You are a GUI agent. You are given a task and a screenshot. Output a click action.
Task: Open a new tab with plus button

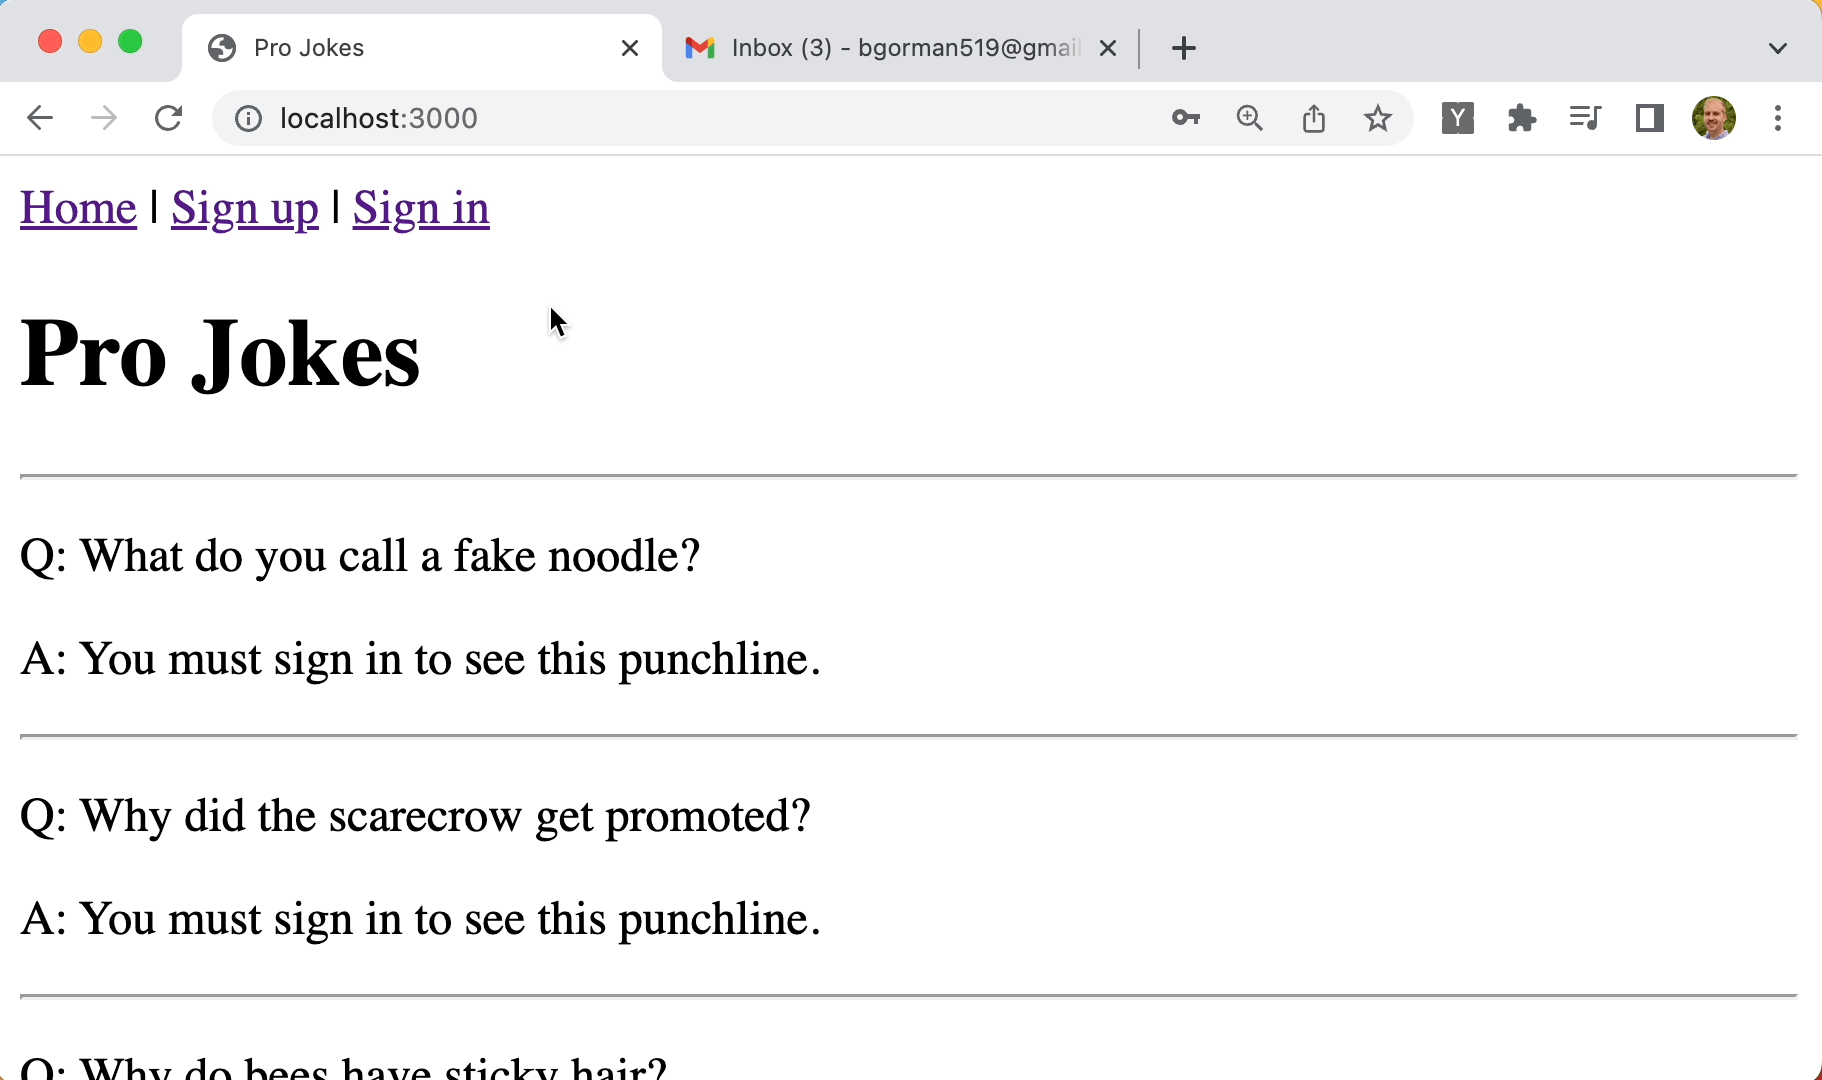tap(1184, 48)
